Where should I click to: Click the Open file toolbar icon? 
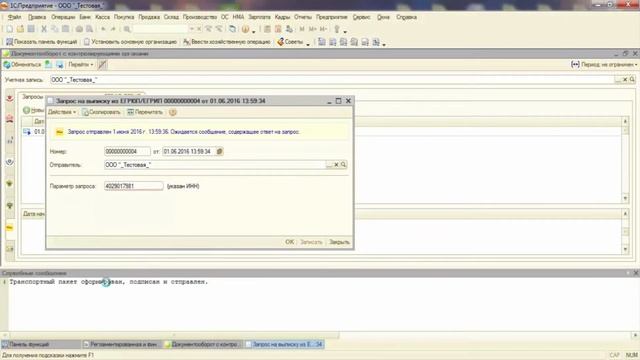[20, 29]
